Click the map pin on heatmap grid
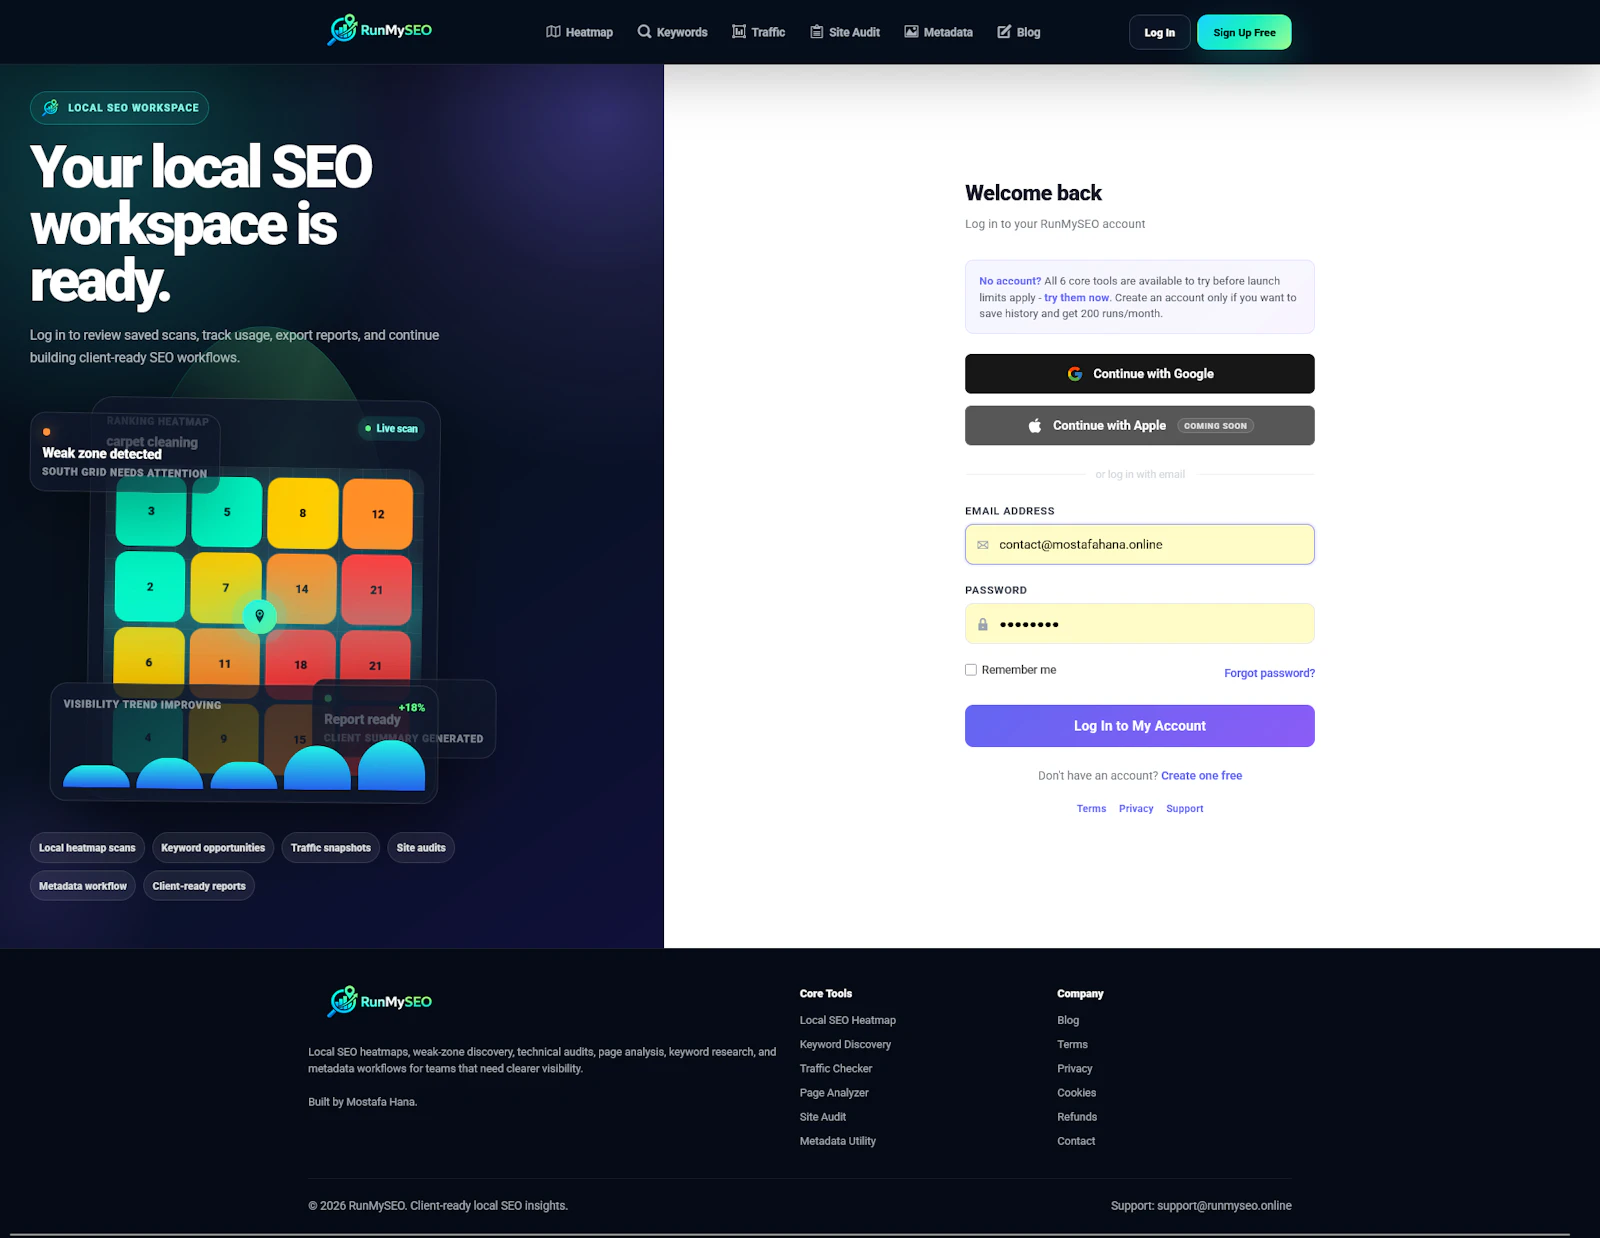This screenshot has width=1600, height=1238. click(x=260, y=616)
